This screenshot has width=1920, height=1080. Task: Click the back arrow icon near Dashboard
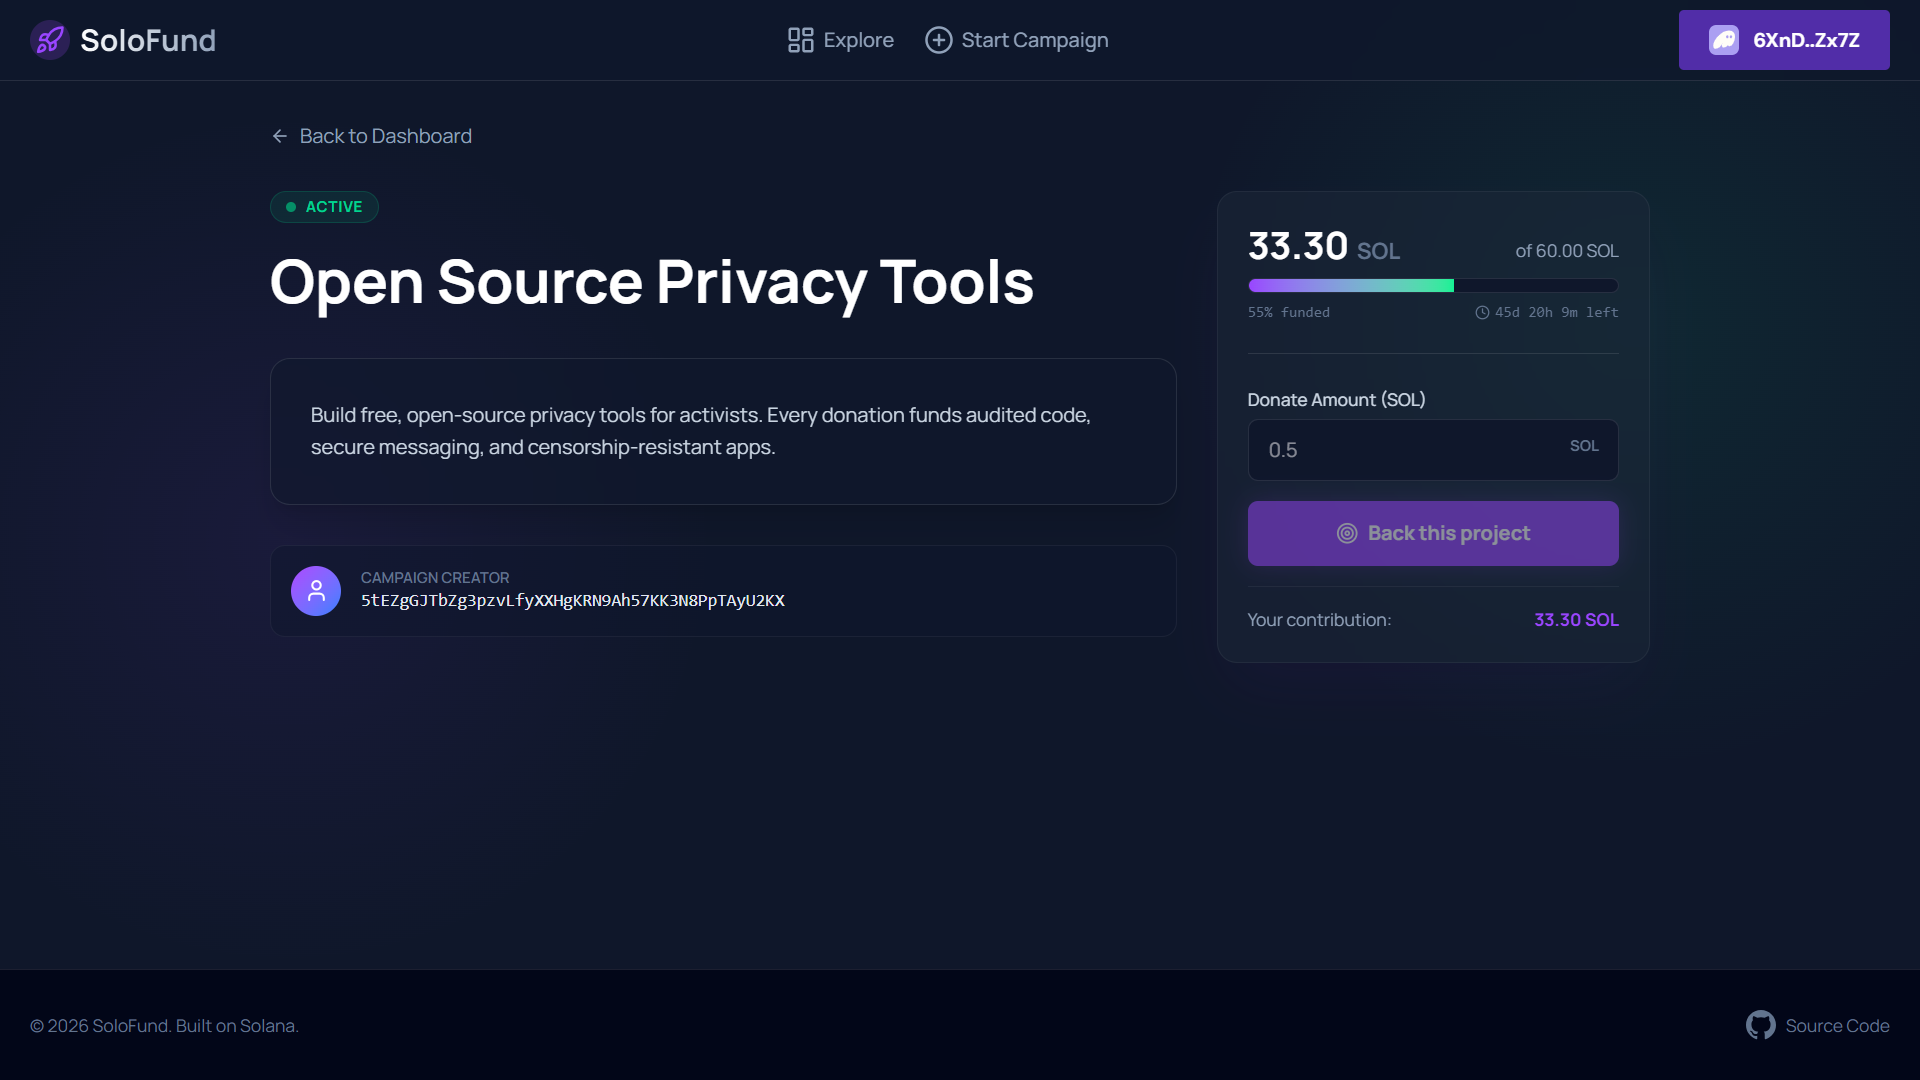(280, 136)
